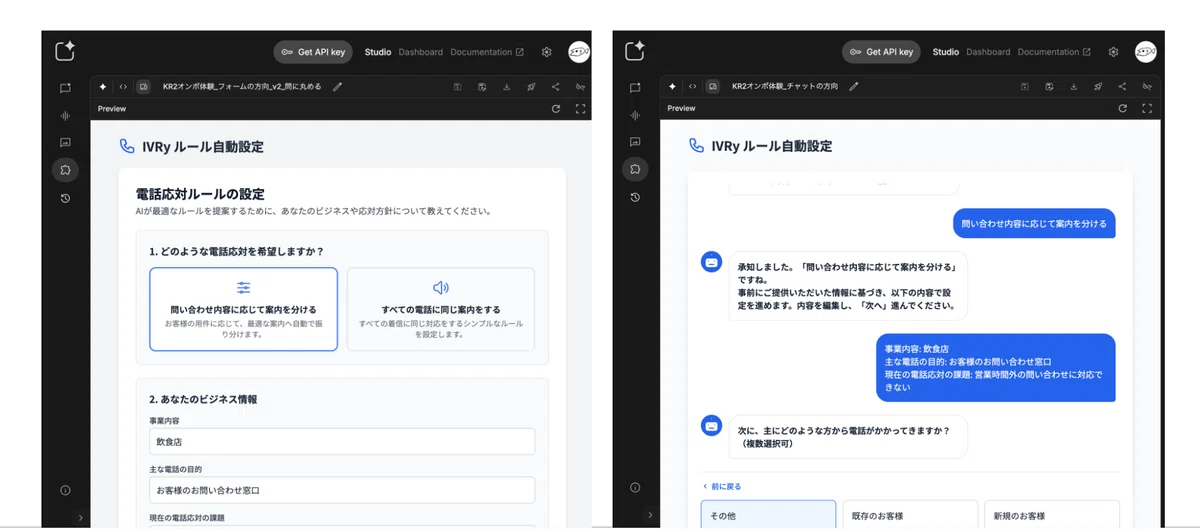Click the blue 問い合わせ内容に応じて案内を分ける chat bubble
The height and width of the screenshot is (529, 1200).
click(x=1034, y=223)
